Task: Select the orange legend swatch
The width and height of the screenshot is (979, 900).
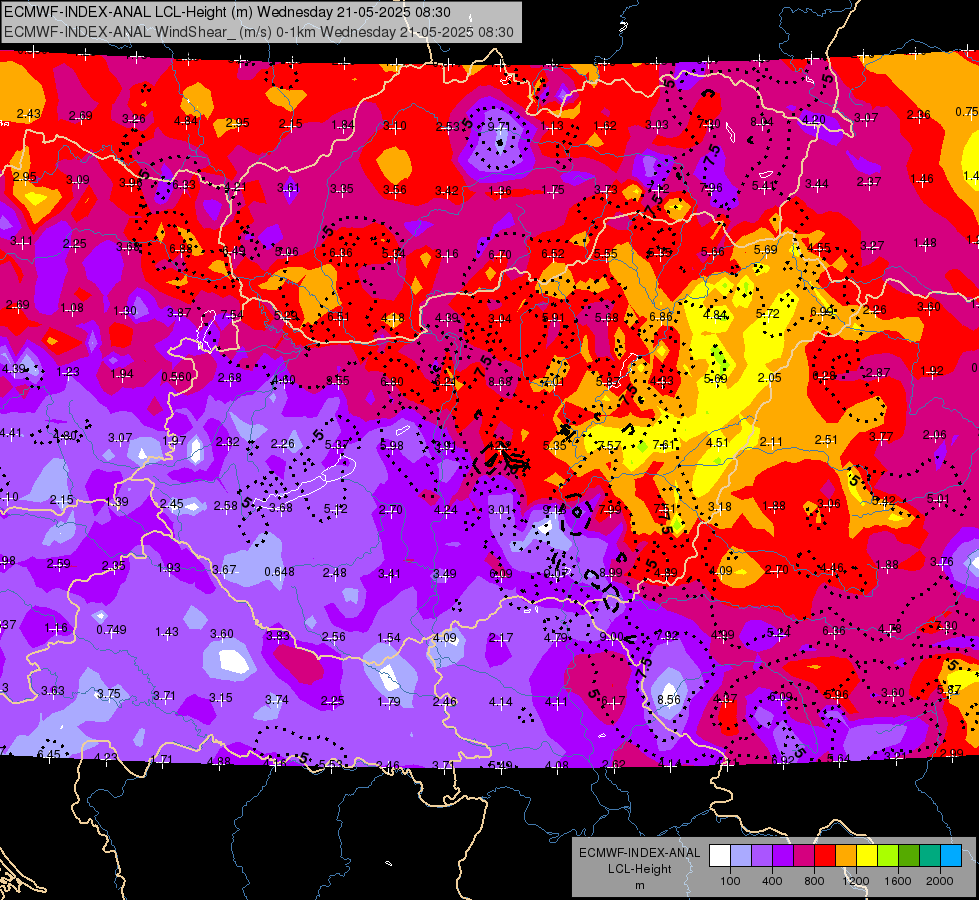Action: click(847, 856)
